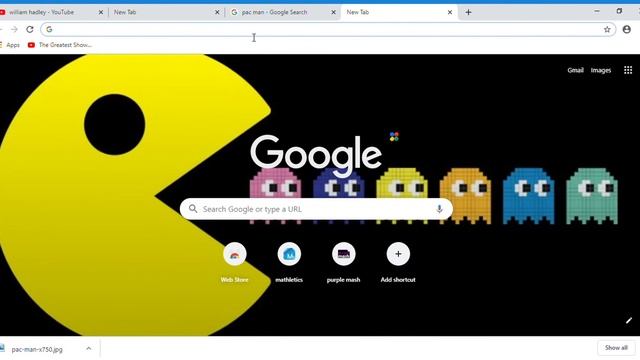Click the Google logo
The width and height of the screenshot is (640, 360).
point(316,155)
